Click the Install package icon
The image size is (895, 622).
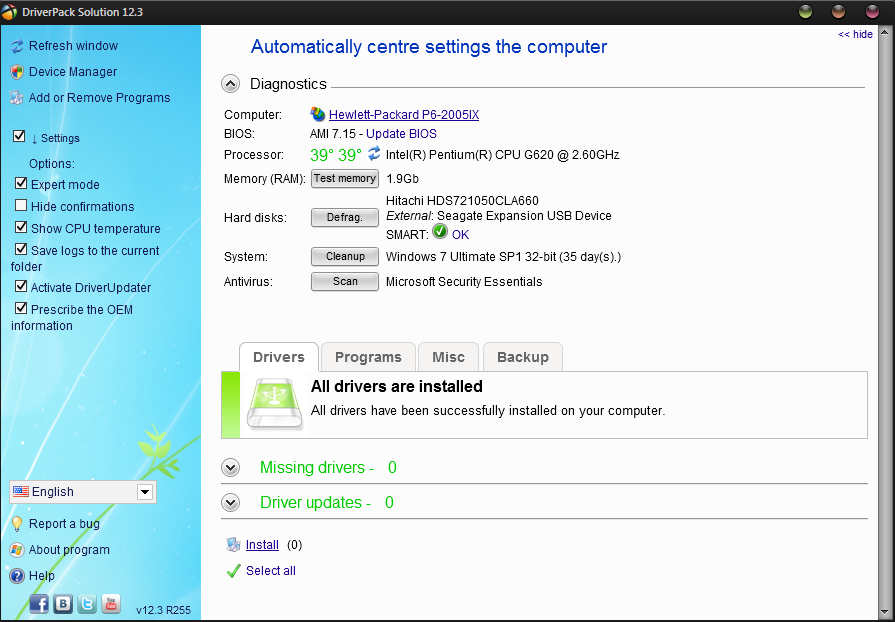point(233,544)
